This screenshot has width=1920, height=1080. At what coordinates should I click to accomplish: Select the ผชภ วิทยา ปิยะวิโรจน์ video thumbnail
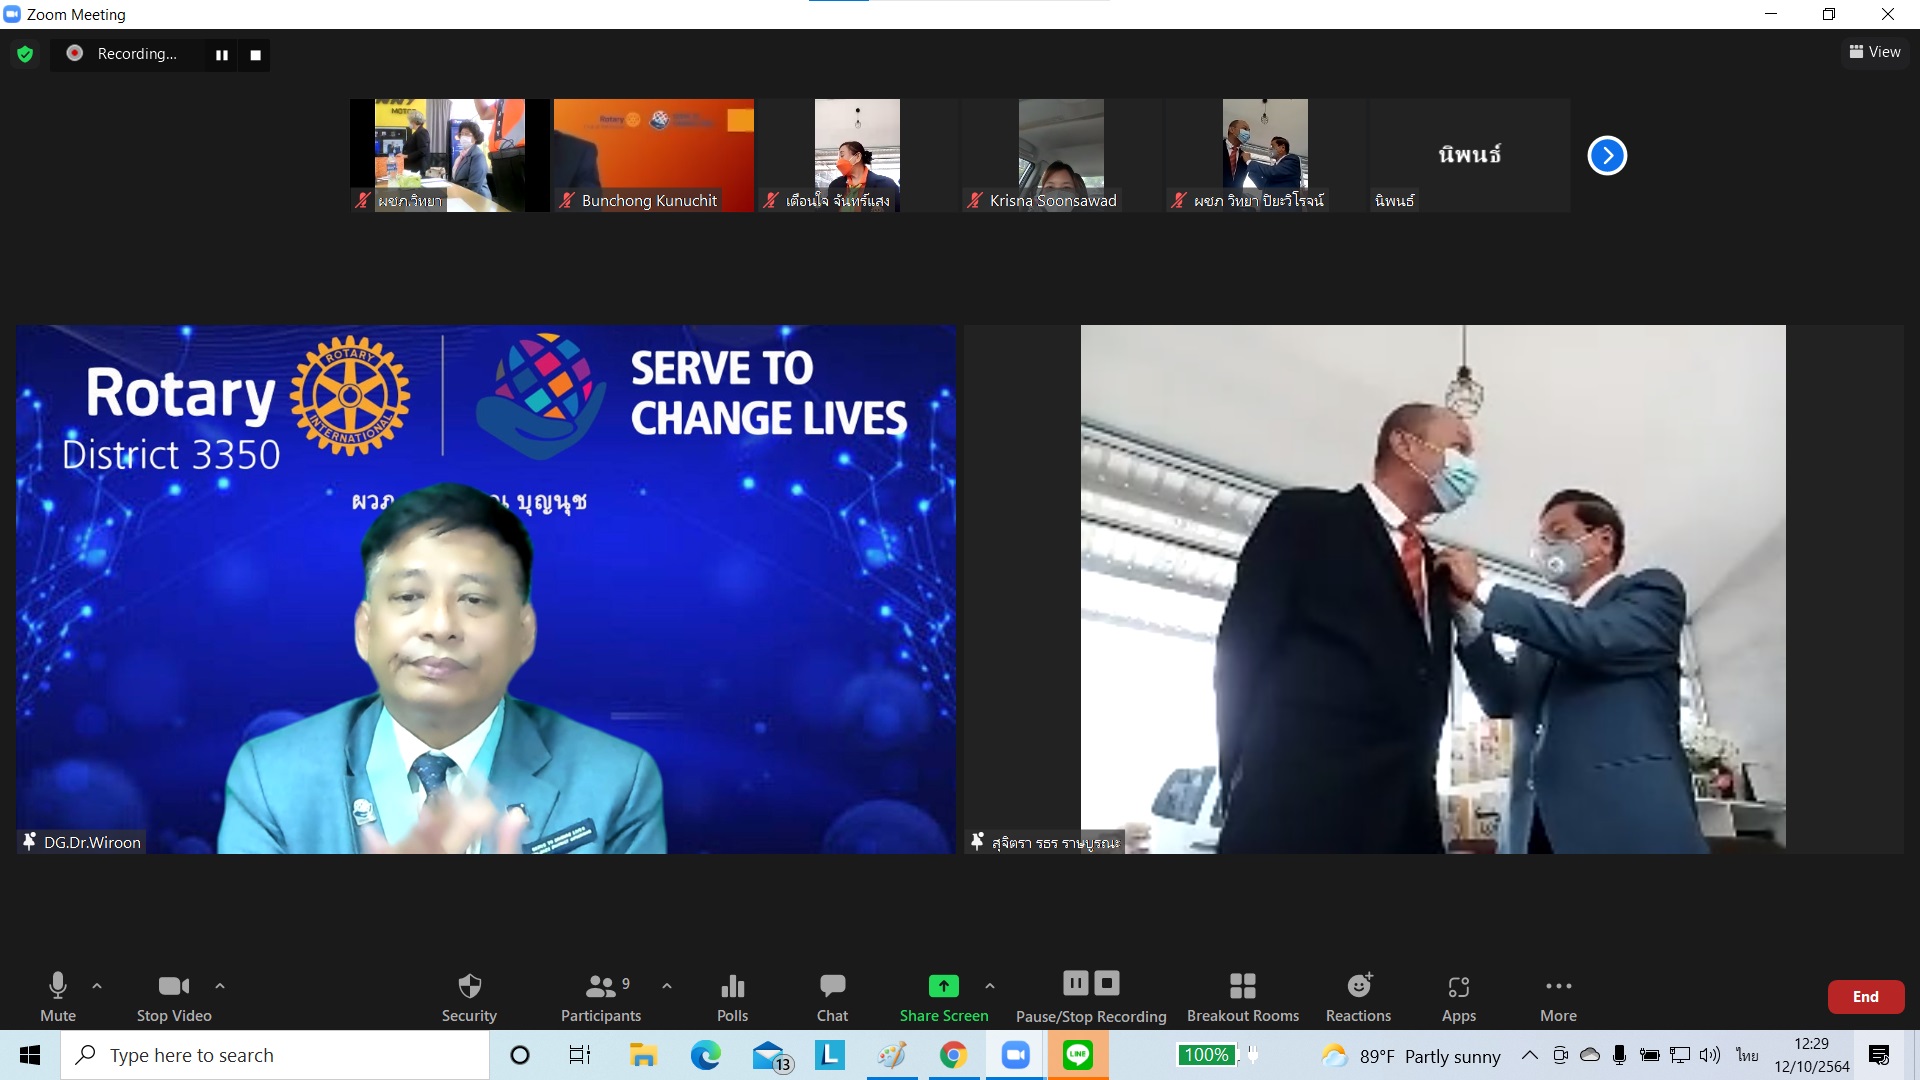tap(1265, 155)
